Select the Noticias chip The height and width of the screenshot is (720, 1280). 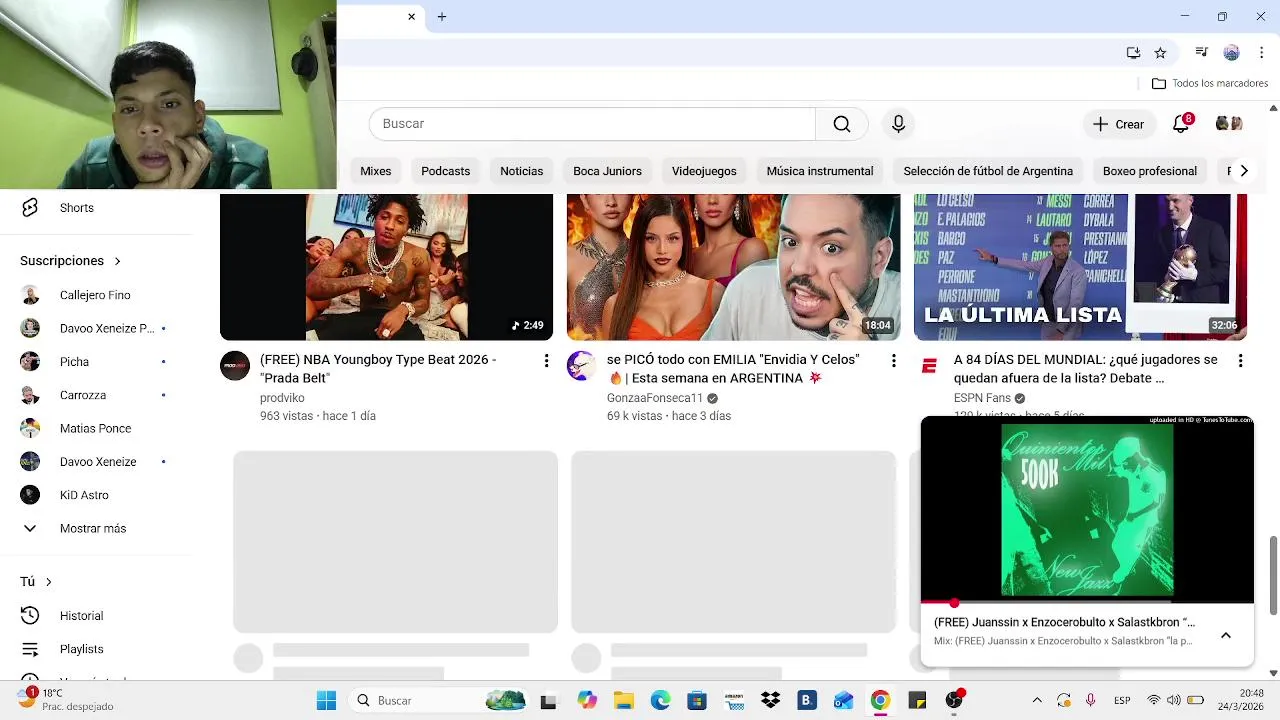click(x=522, y=171)
